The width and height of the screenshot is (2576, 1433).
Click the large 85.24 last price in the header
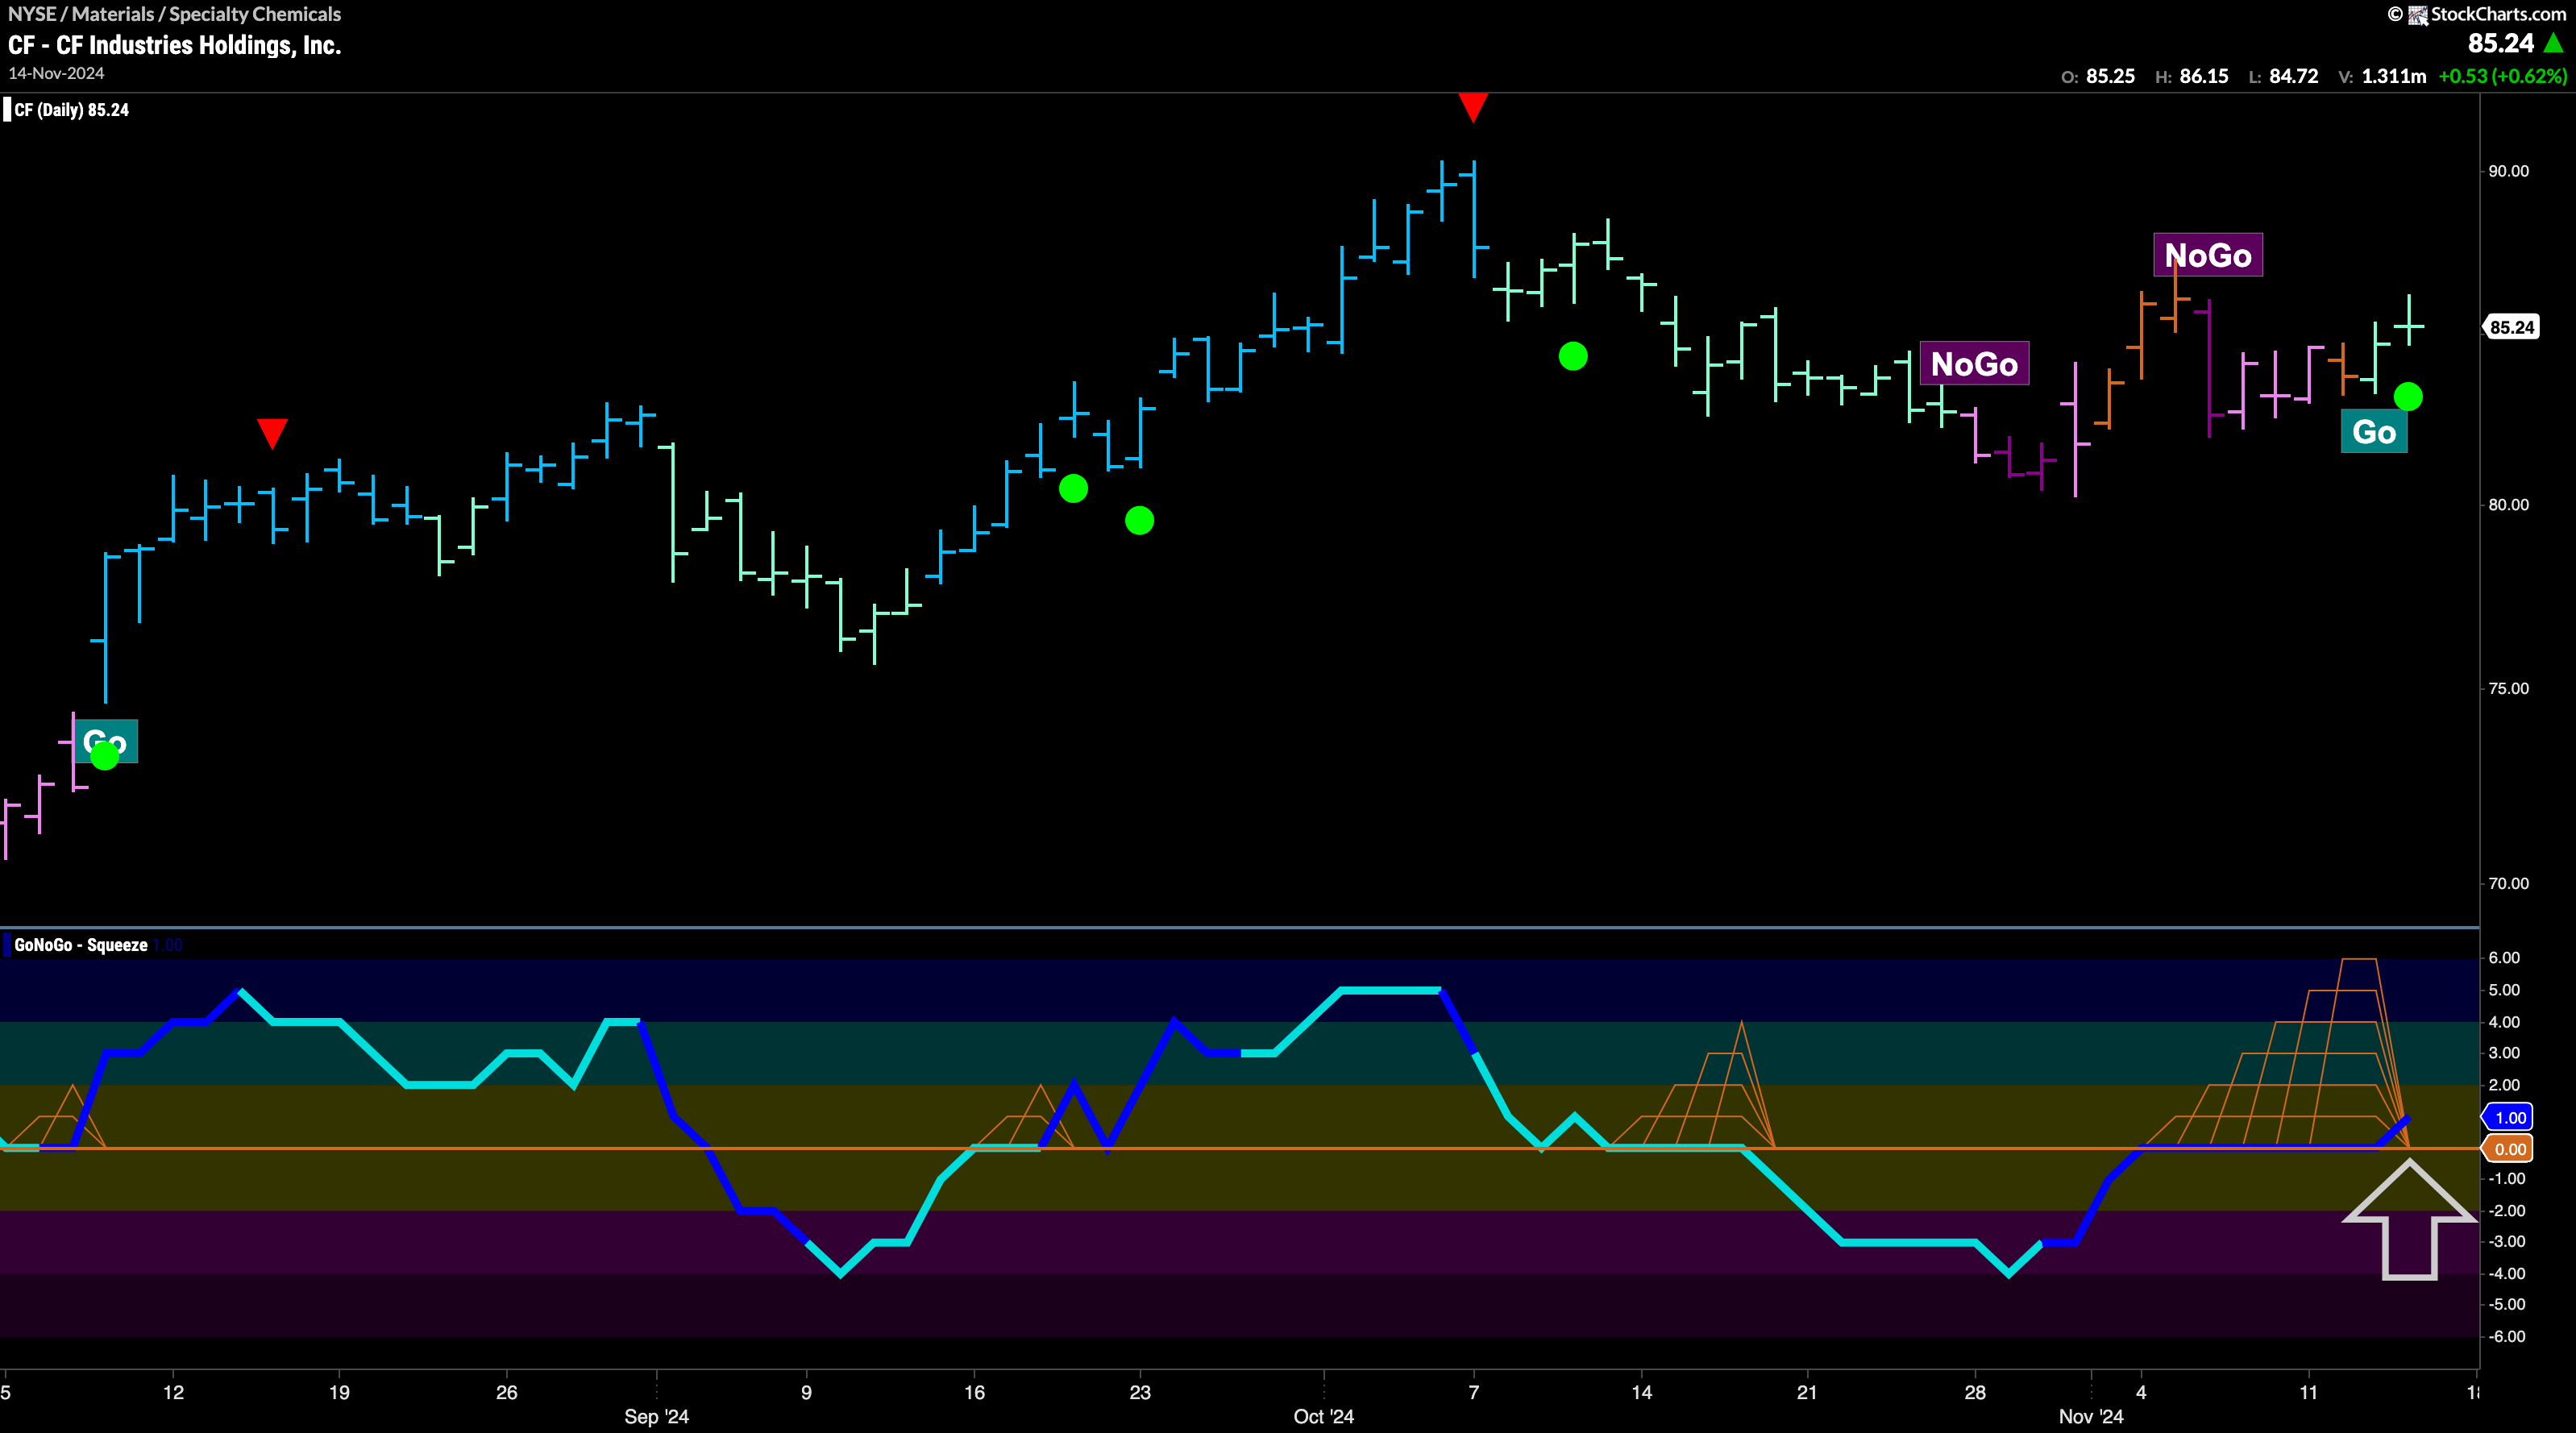click(x=2501, y=43)
